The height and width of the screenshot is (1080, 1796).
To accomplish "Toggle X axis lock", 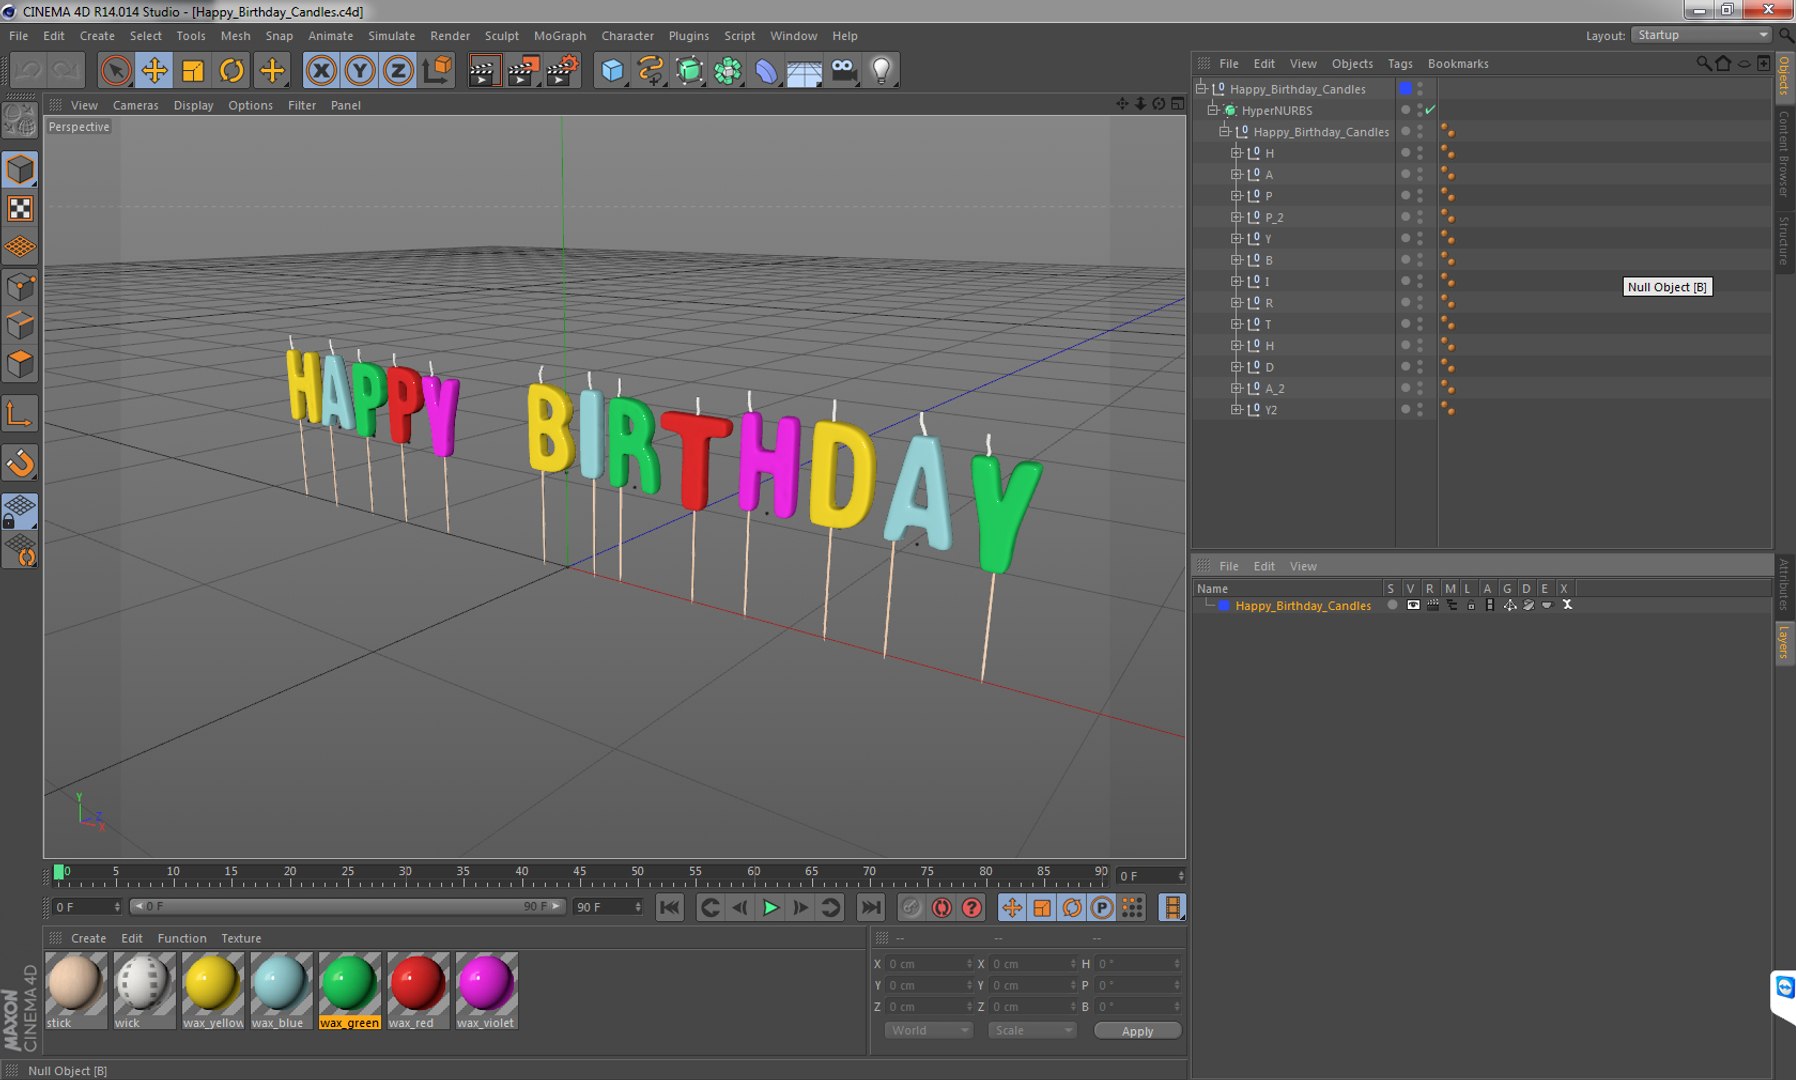I will pyautogui.click(x=321, y=70).
